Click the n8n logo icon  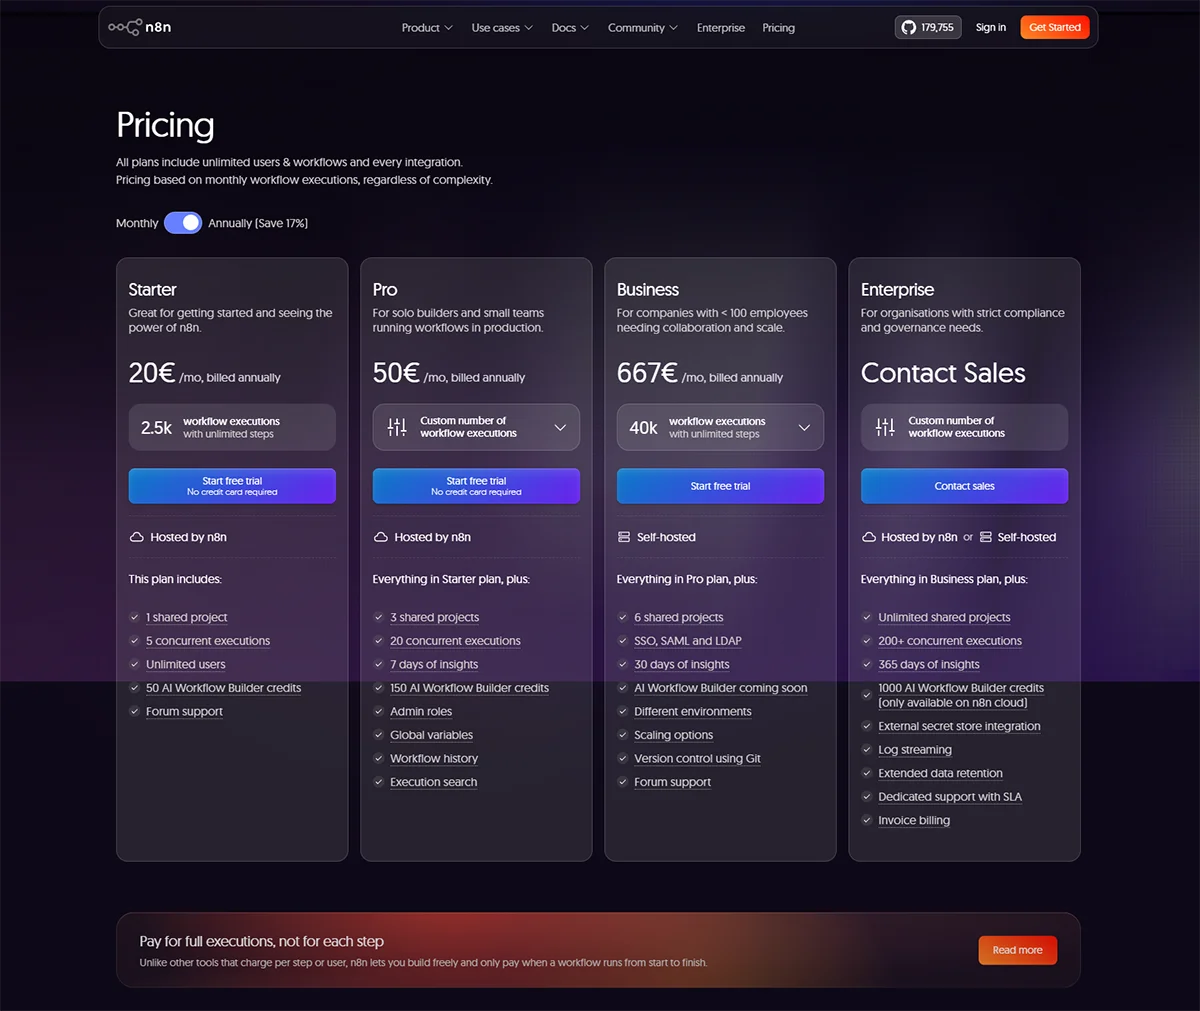[x=125, y=27]
